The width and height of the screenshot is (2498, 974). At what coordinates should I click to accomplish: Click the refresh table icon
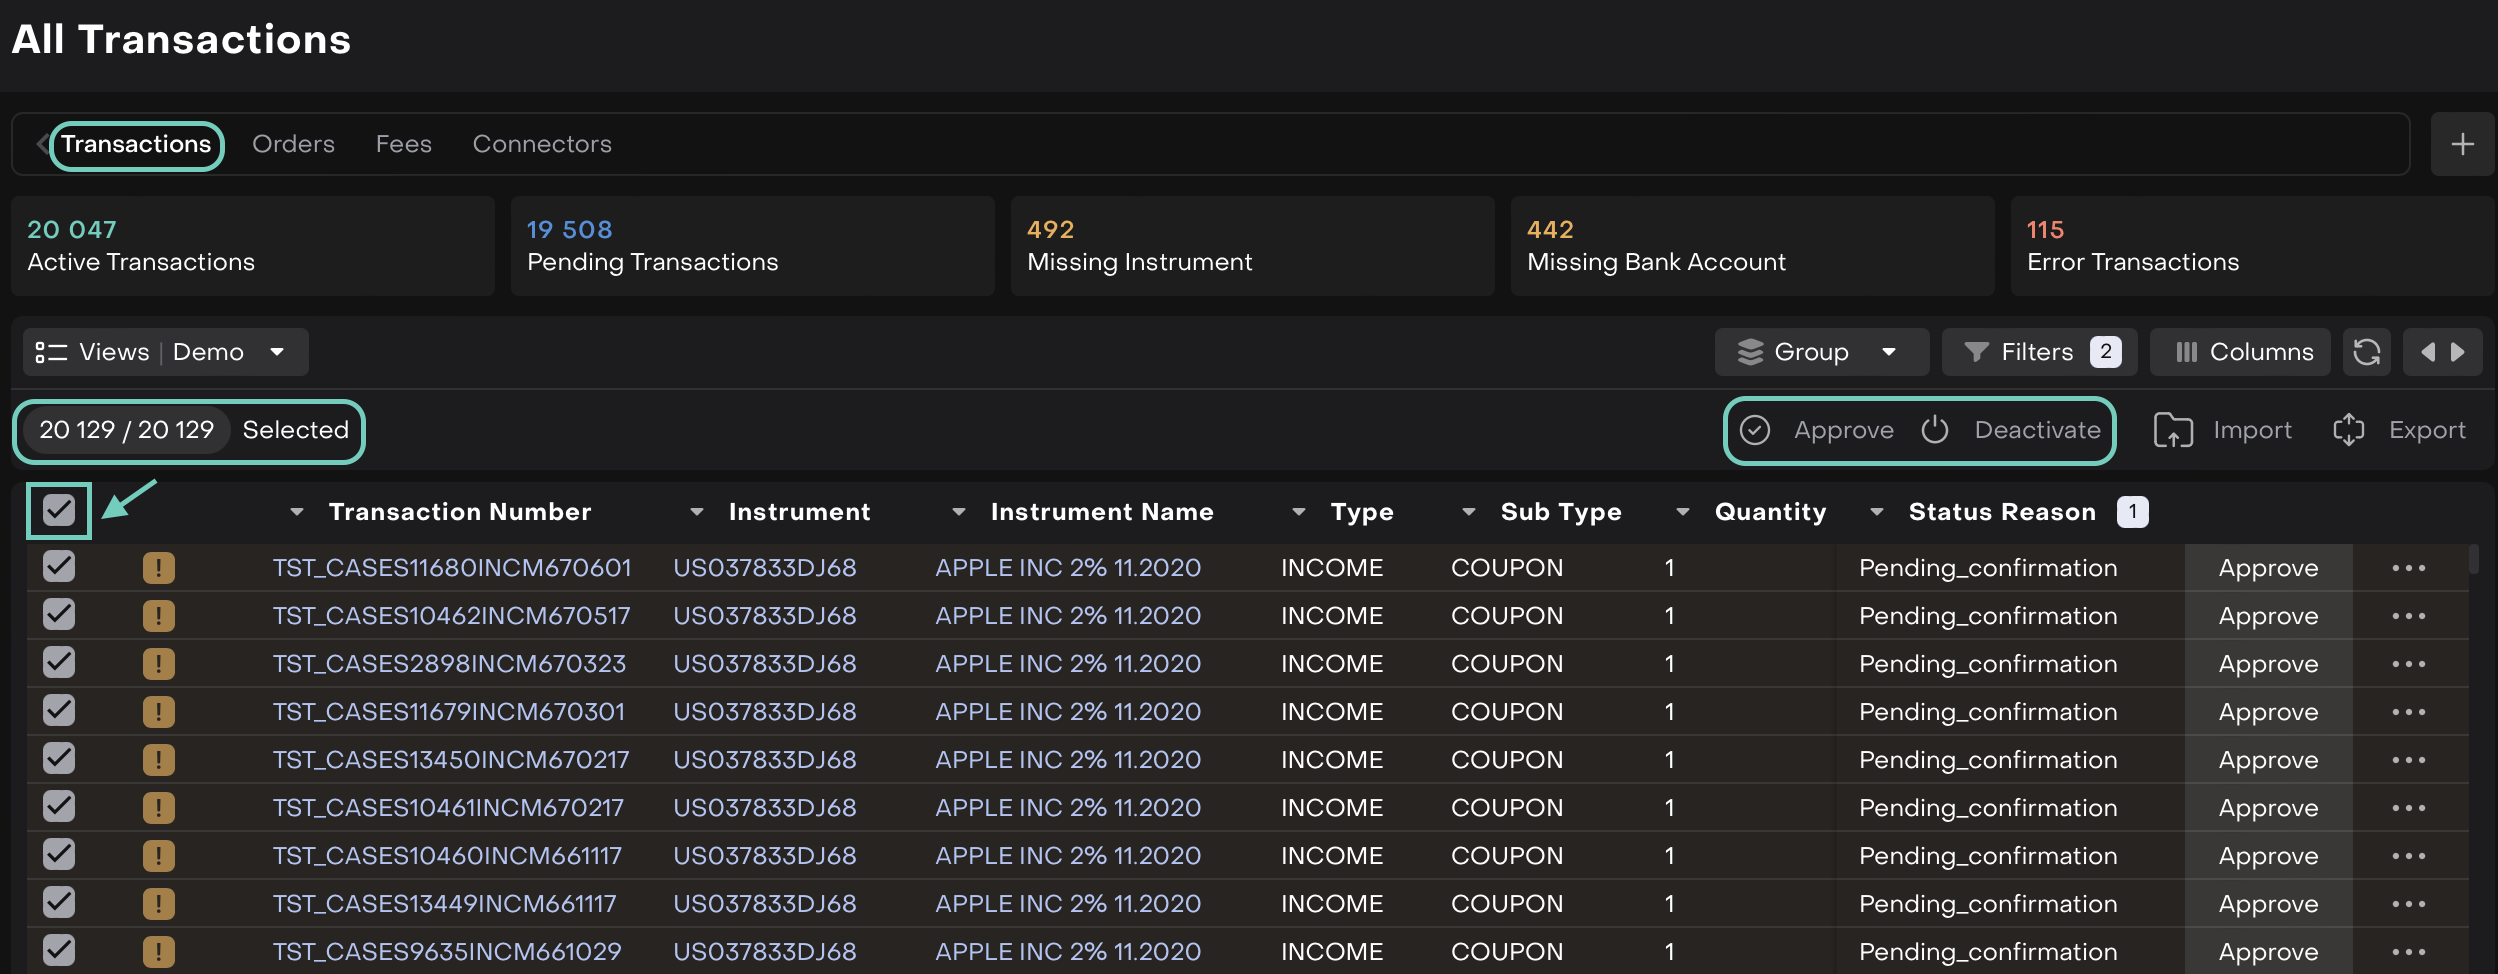point(2366,352)
